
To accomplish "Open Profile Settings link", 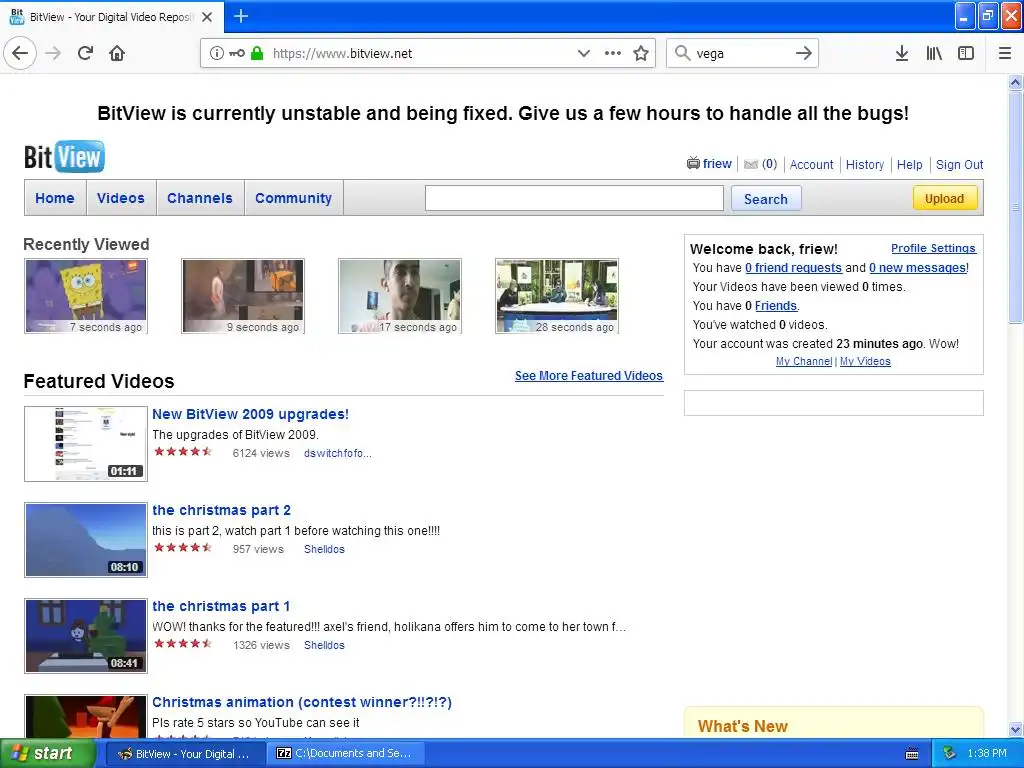I will pos(933,248).
